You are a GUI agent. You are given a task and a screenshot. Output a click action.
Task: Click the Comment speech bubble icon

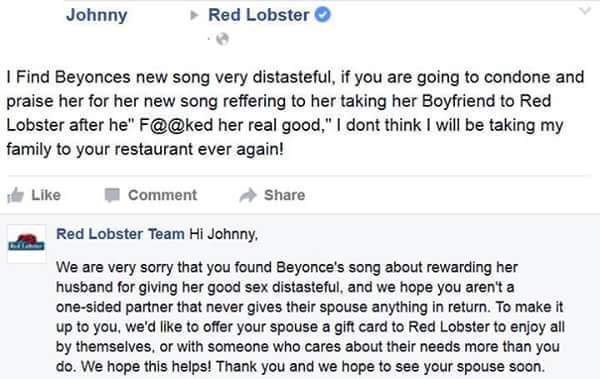pos(112,195)
